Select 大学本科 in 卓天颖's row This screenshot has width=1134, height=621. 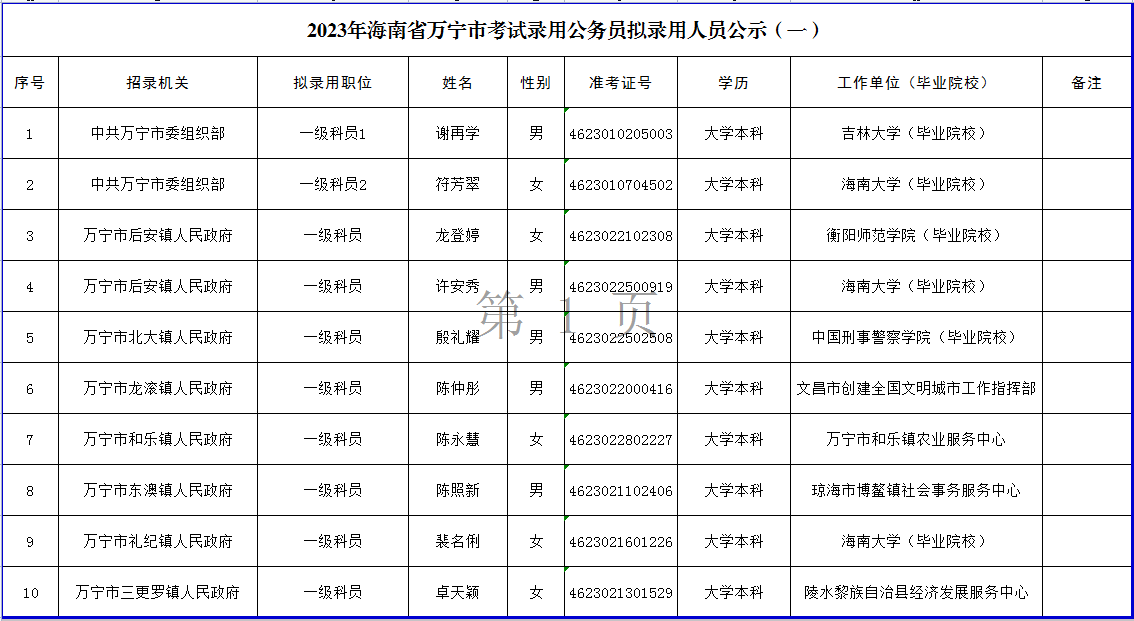734,593
